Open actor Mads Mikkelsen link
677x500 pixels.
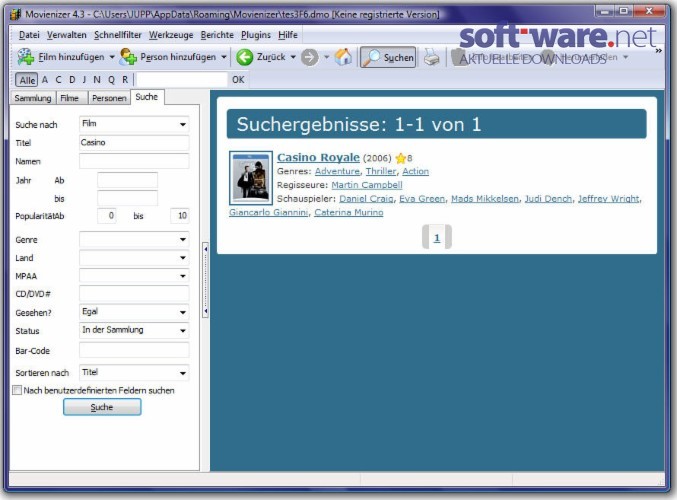(x=485, y=199)
